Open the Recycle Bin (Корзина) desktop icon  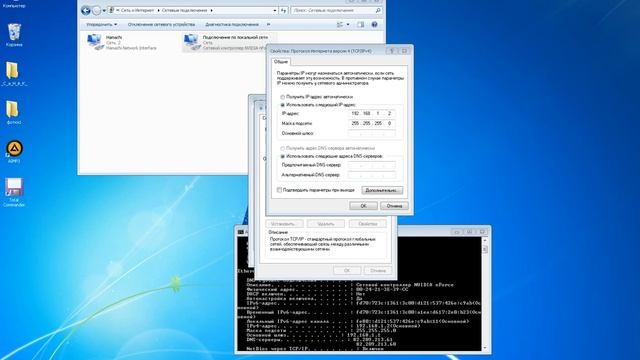pyautogui.click(x=14, y=34)
